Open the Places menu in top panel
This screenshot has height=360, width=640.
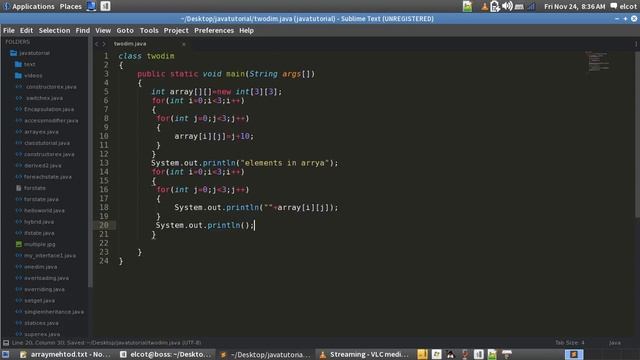point(71,7)
